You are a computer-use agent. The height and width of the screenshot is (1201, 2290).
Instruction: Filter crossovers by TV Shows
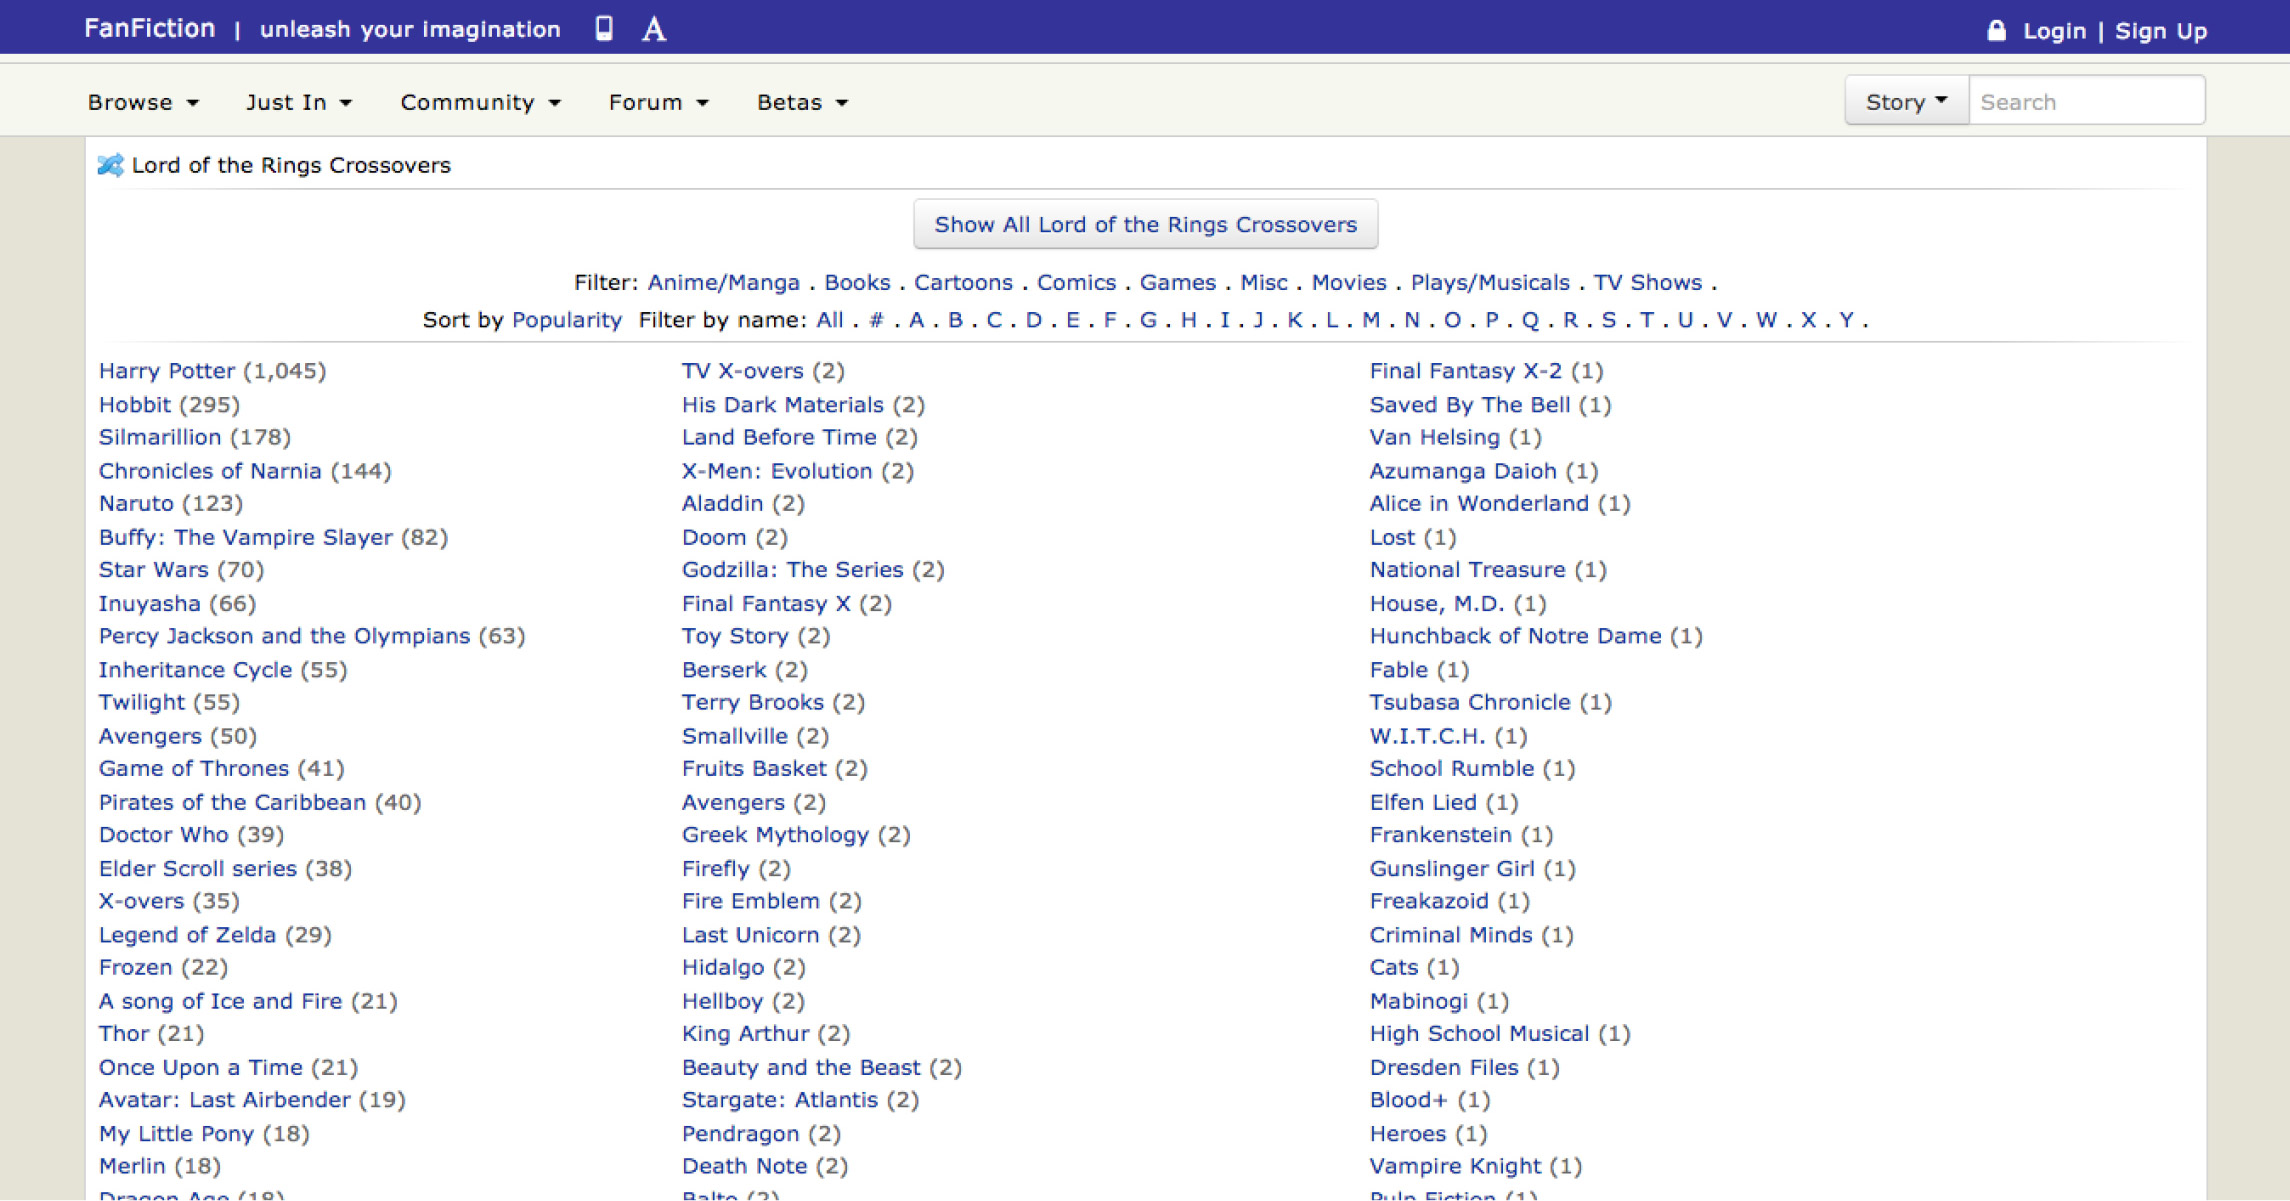[x=1647, y=282]
